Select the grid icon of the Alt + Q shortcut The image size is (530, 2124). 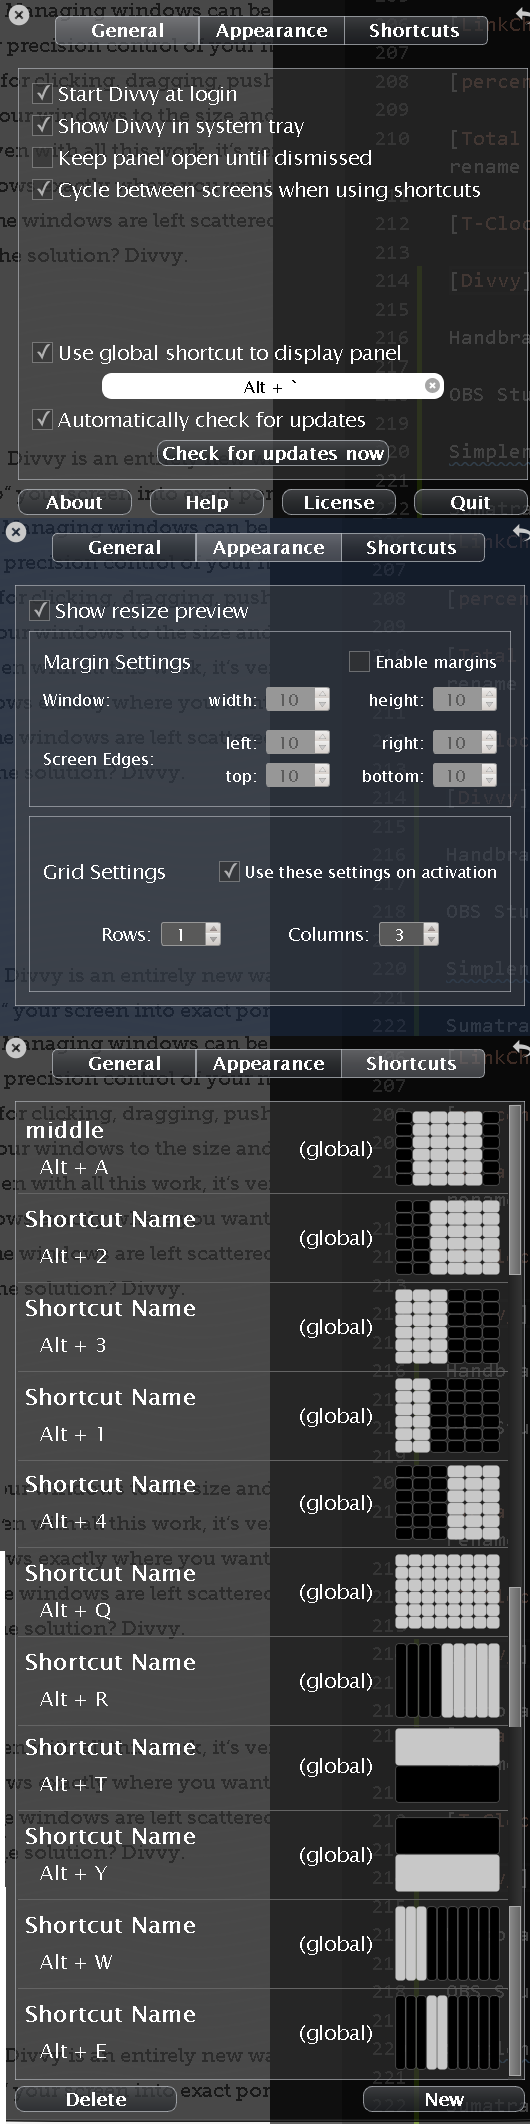tap(447, 1591)
